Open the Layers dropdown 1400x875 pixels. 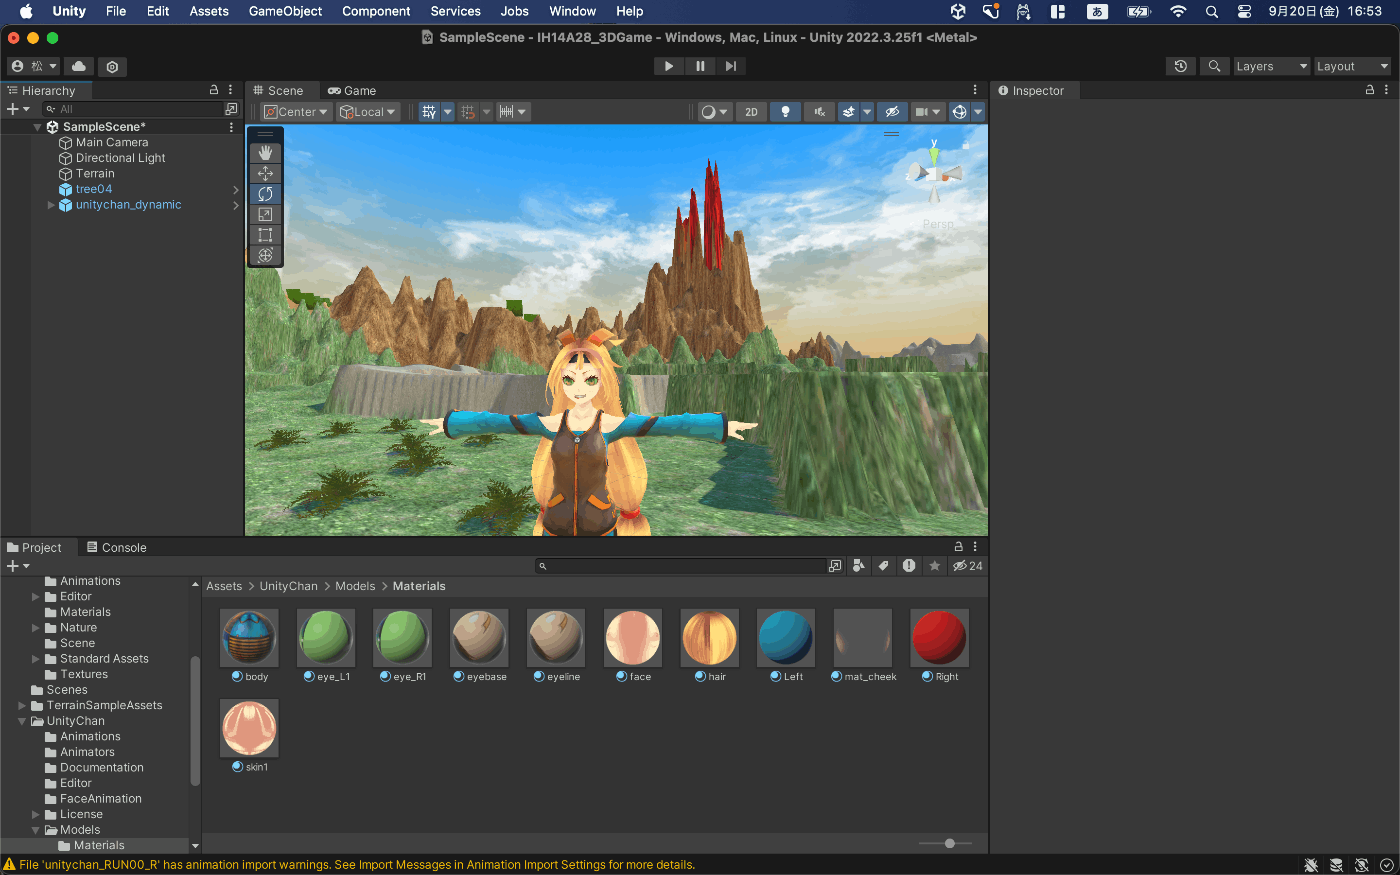click(x=1271, y=66)
